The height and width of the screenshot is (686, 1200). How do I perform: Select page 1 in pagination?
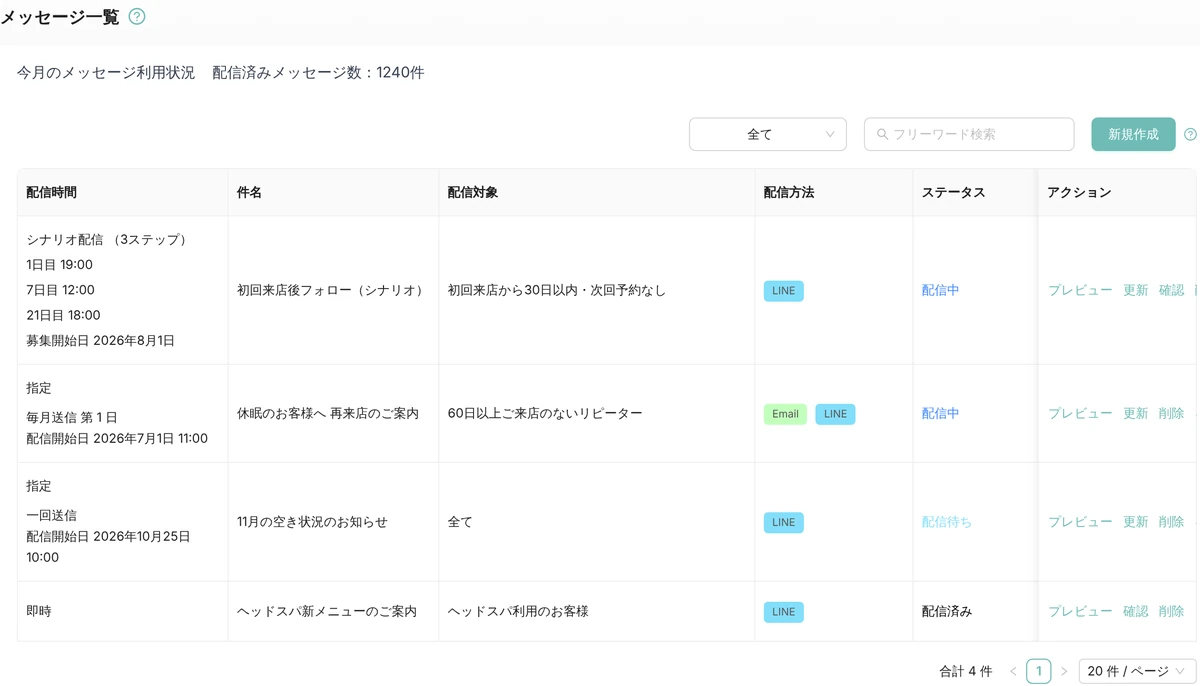pyautogui.click(x=1039, y=671)
